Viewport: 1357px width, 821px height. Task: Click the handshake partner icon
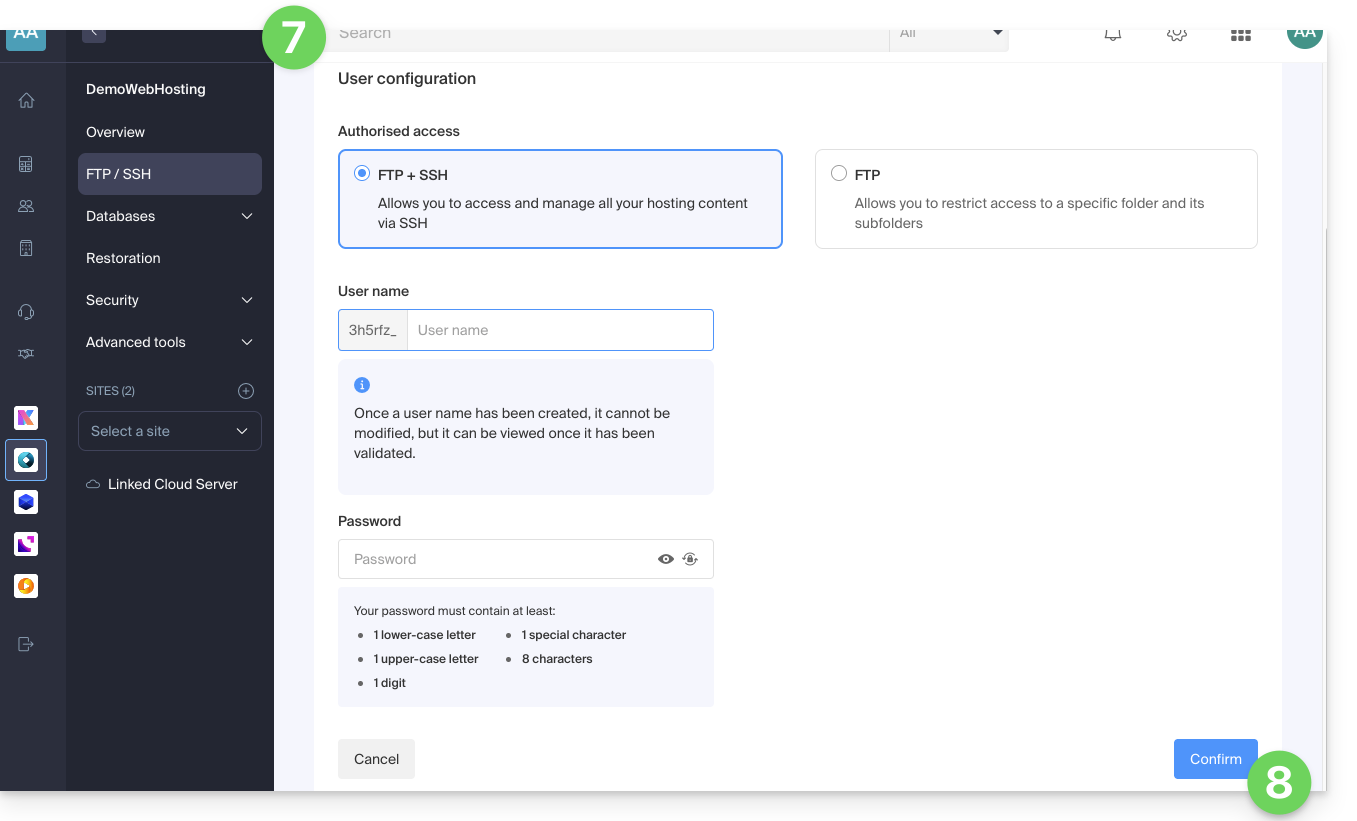point(27,353)
